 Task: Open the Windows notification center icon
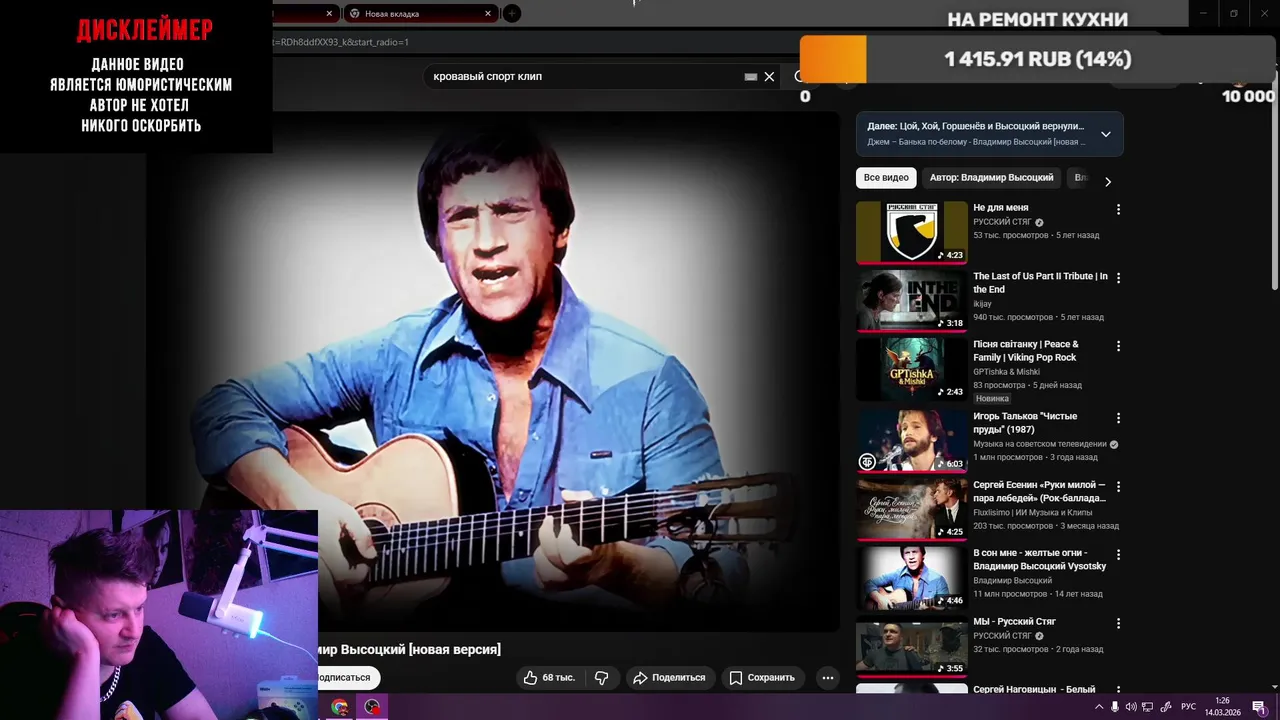click(x=1259, y=707)
